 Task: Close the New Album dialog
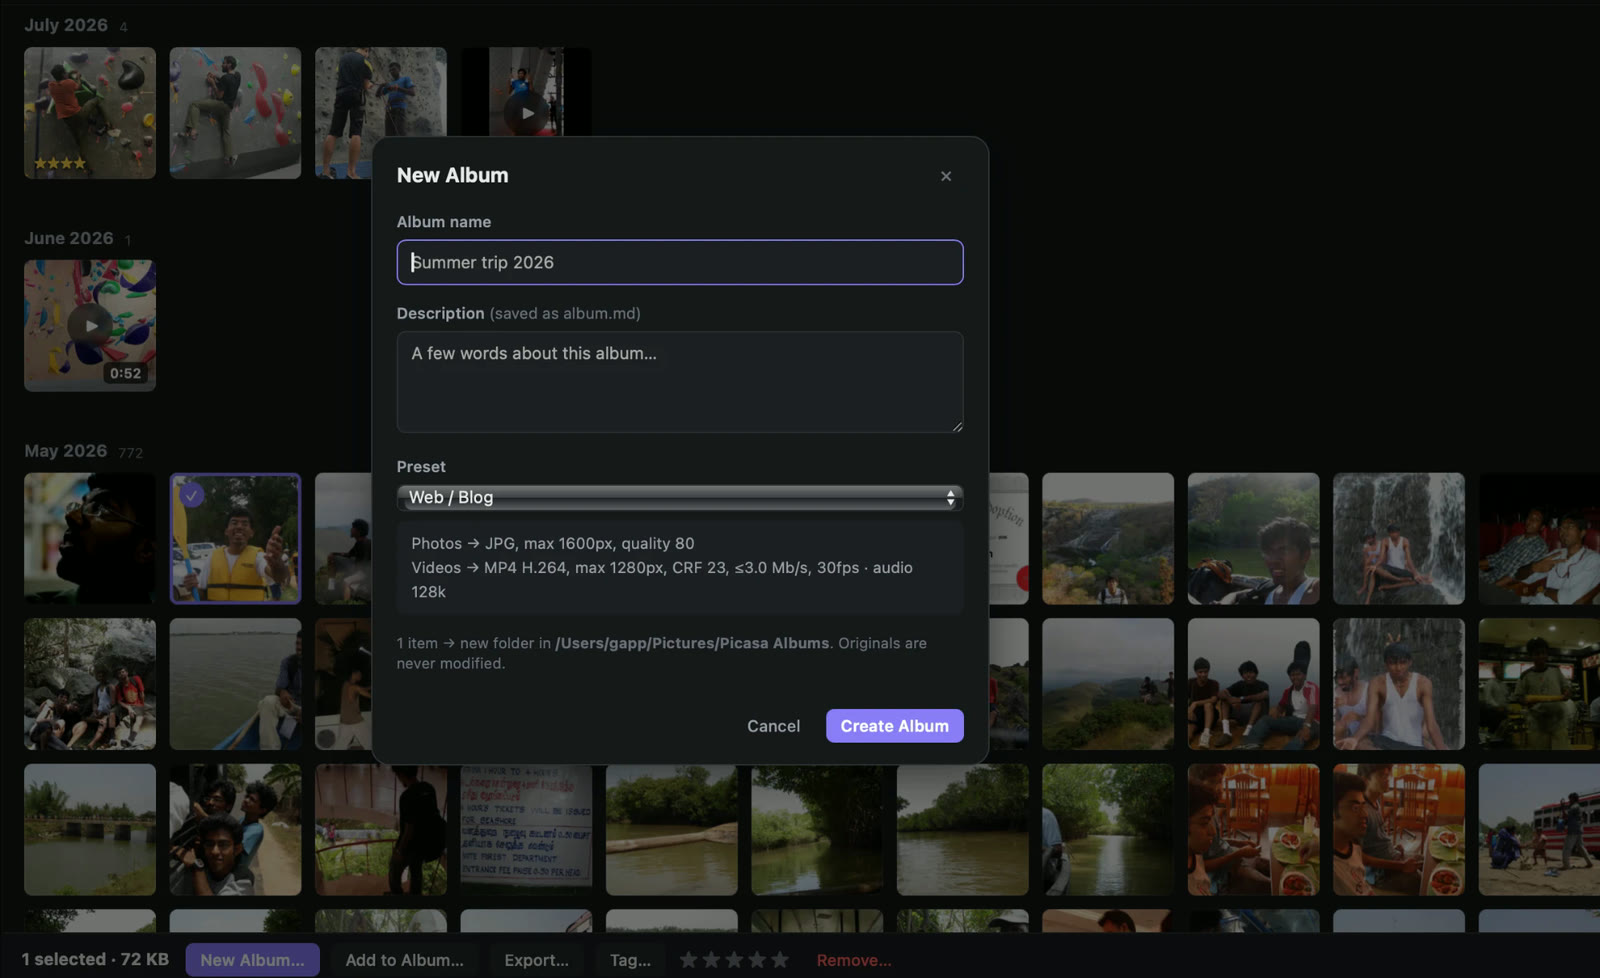click(x=946, y=176)
